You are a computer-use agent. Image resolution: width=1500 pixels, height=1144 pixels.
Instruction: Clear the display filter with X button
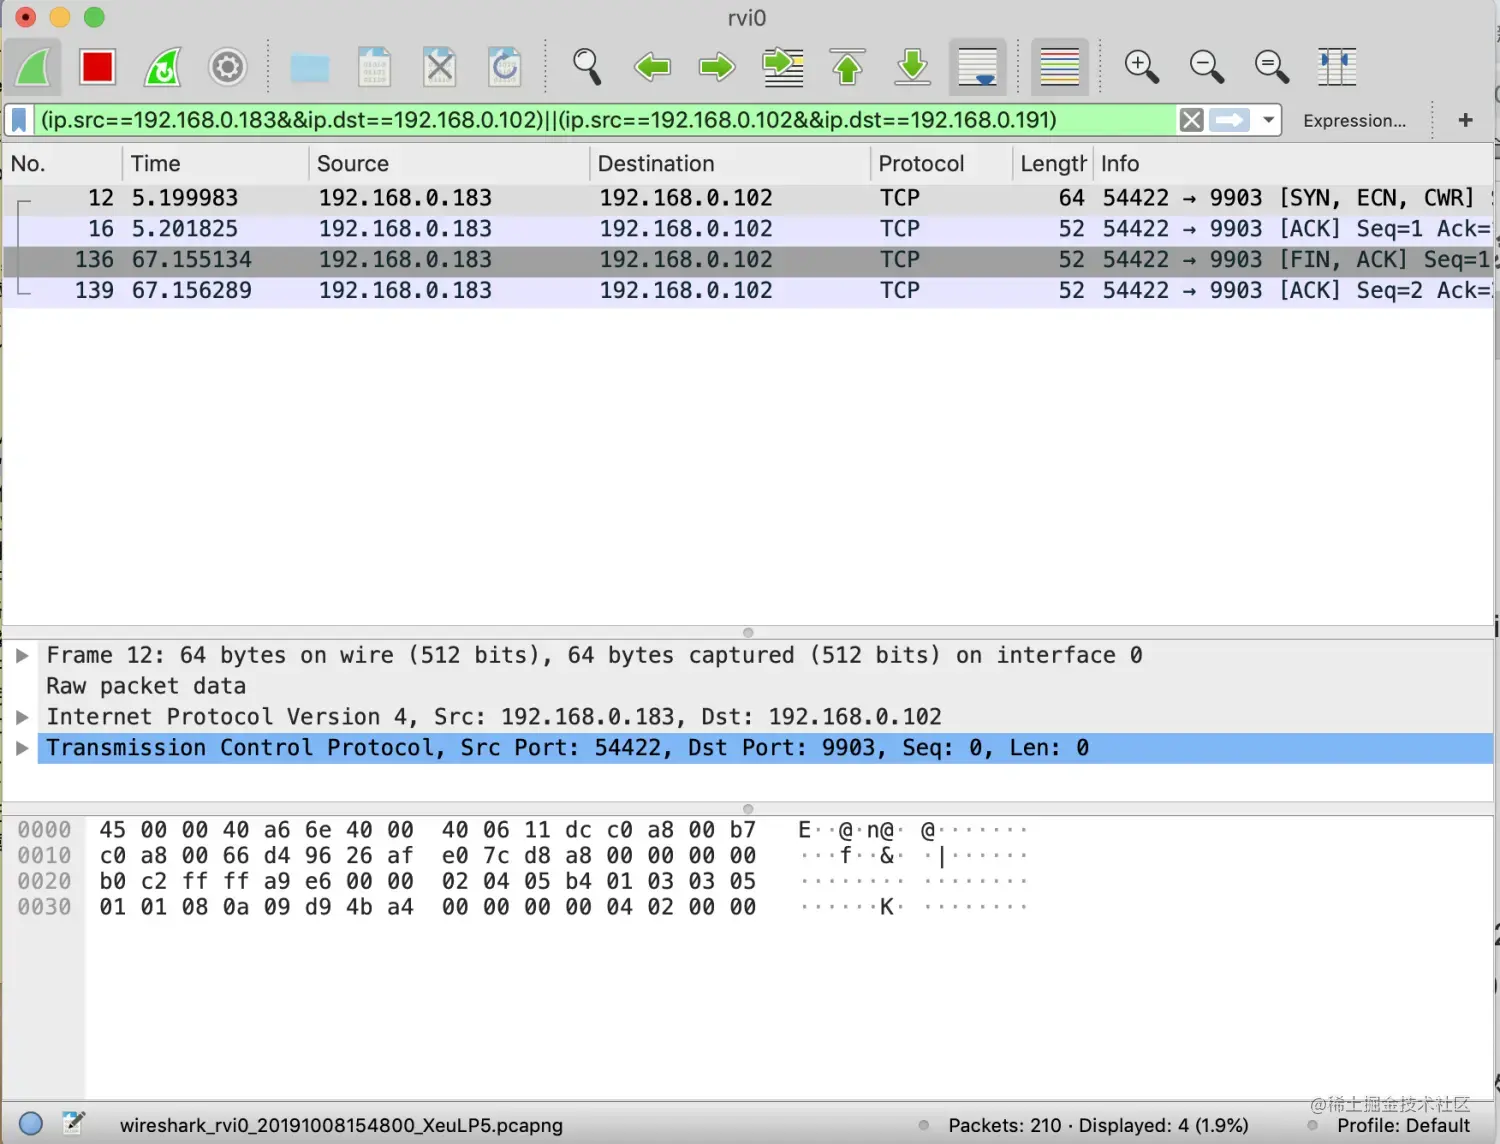[1191, 120]
